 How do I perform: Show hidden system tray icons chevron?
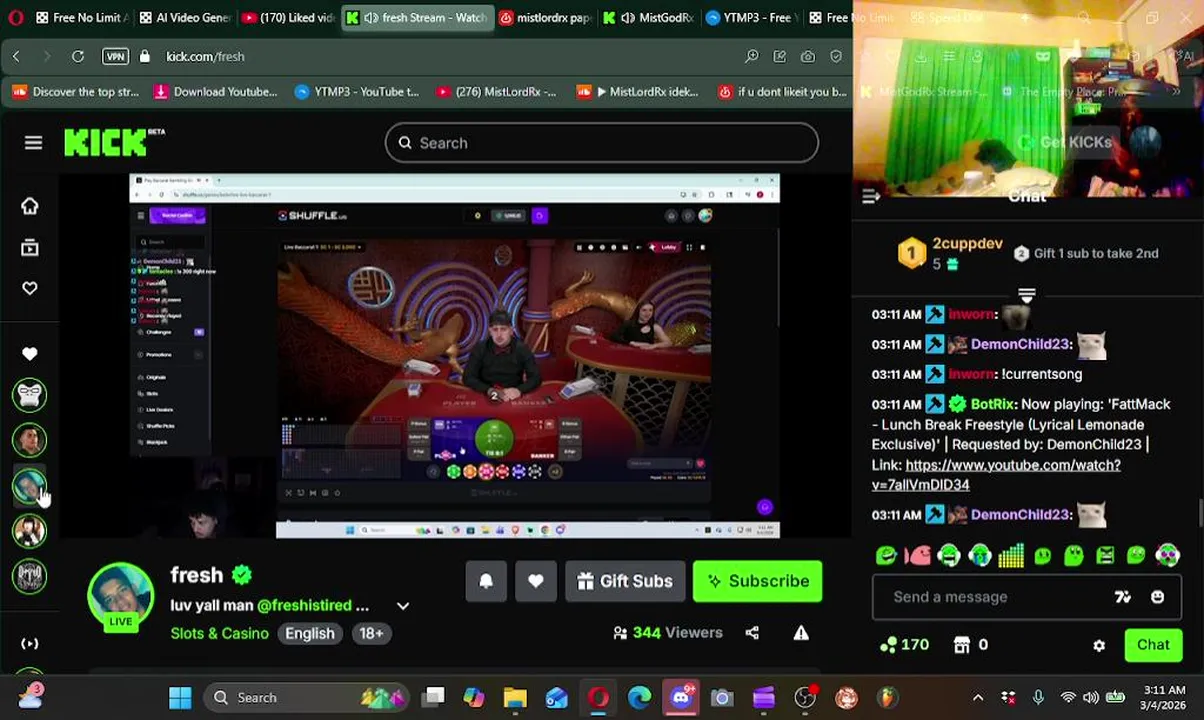coord(978,698)
